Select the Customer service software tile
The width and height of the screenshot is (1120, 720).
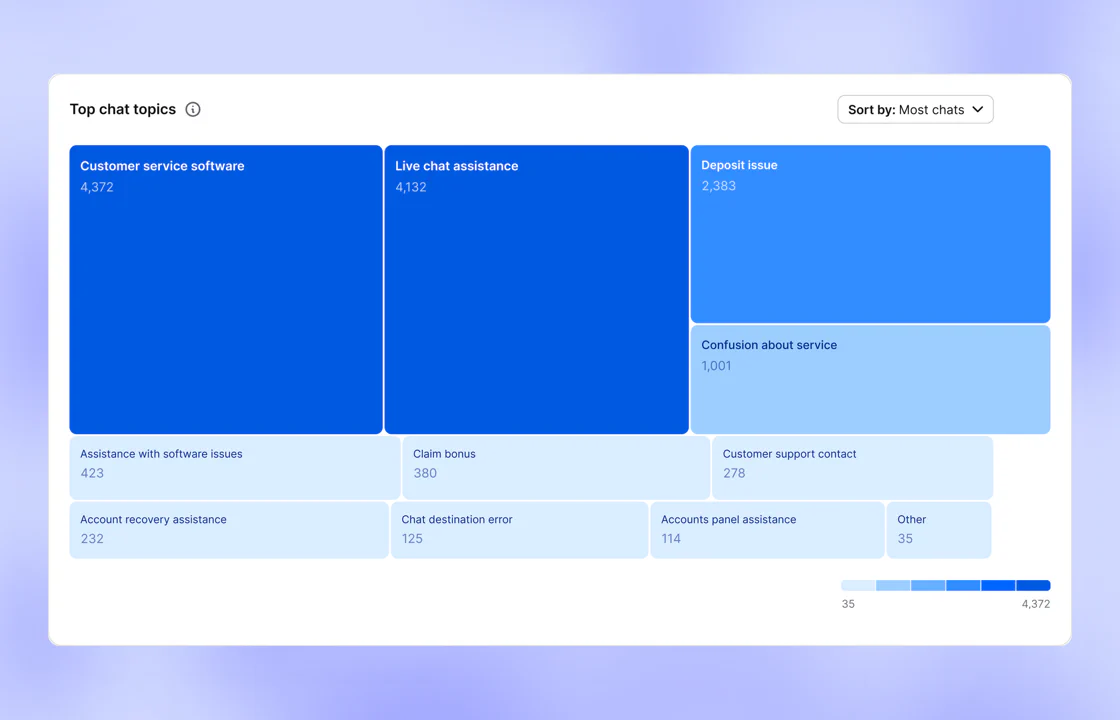pos(226,289)
